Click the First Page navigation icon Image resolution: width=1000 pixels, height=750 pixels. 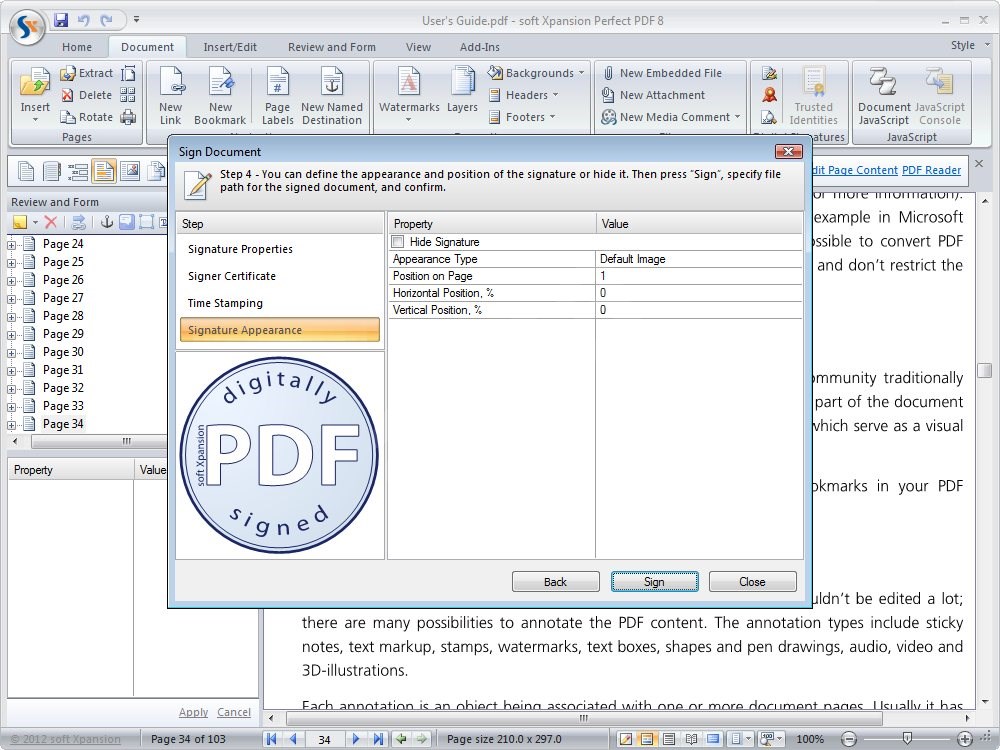272,739
